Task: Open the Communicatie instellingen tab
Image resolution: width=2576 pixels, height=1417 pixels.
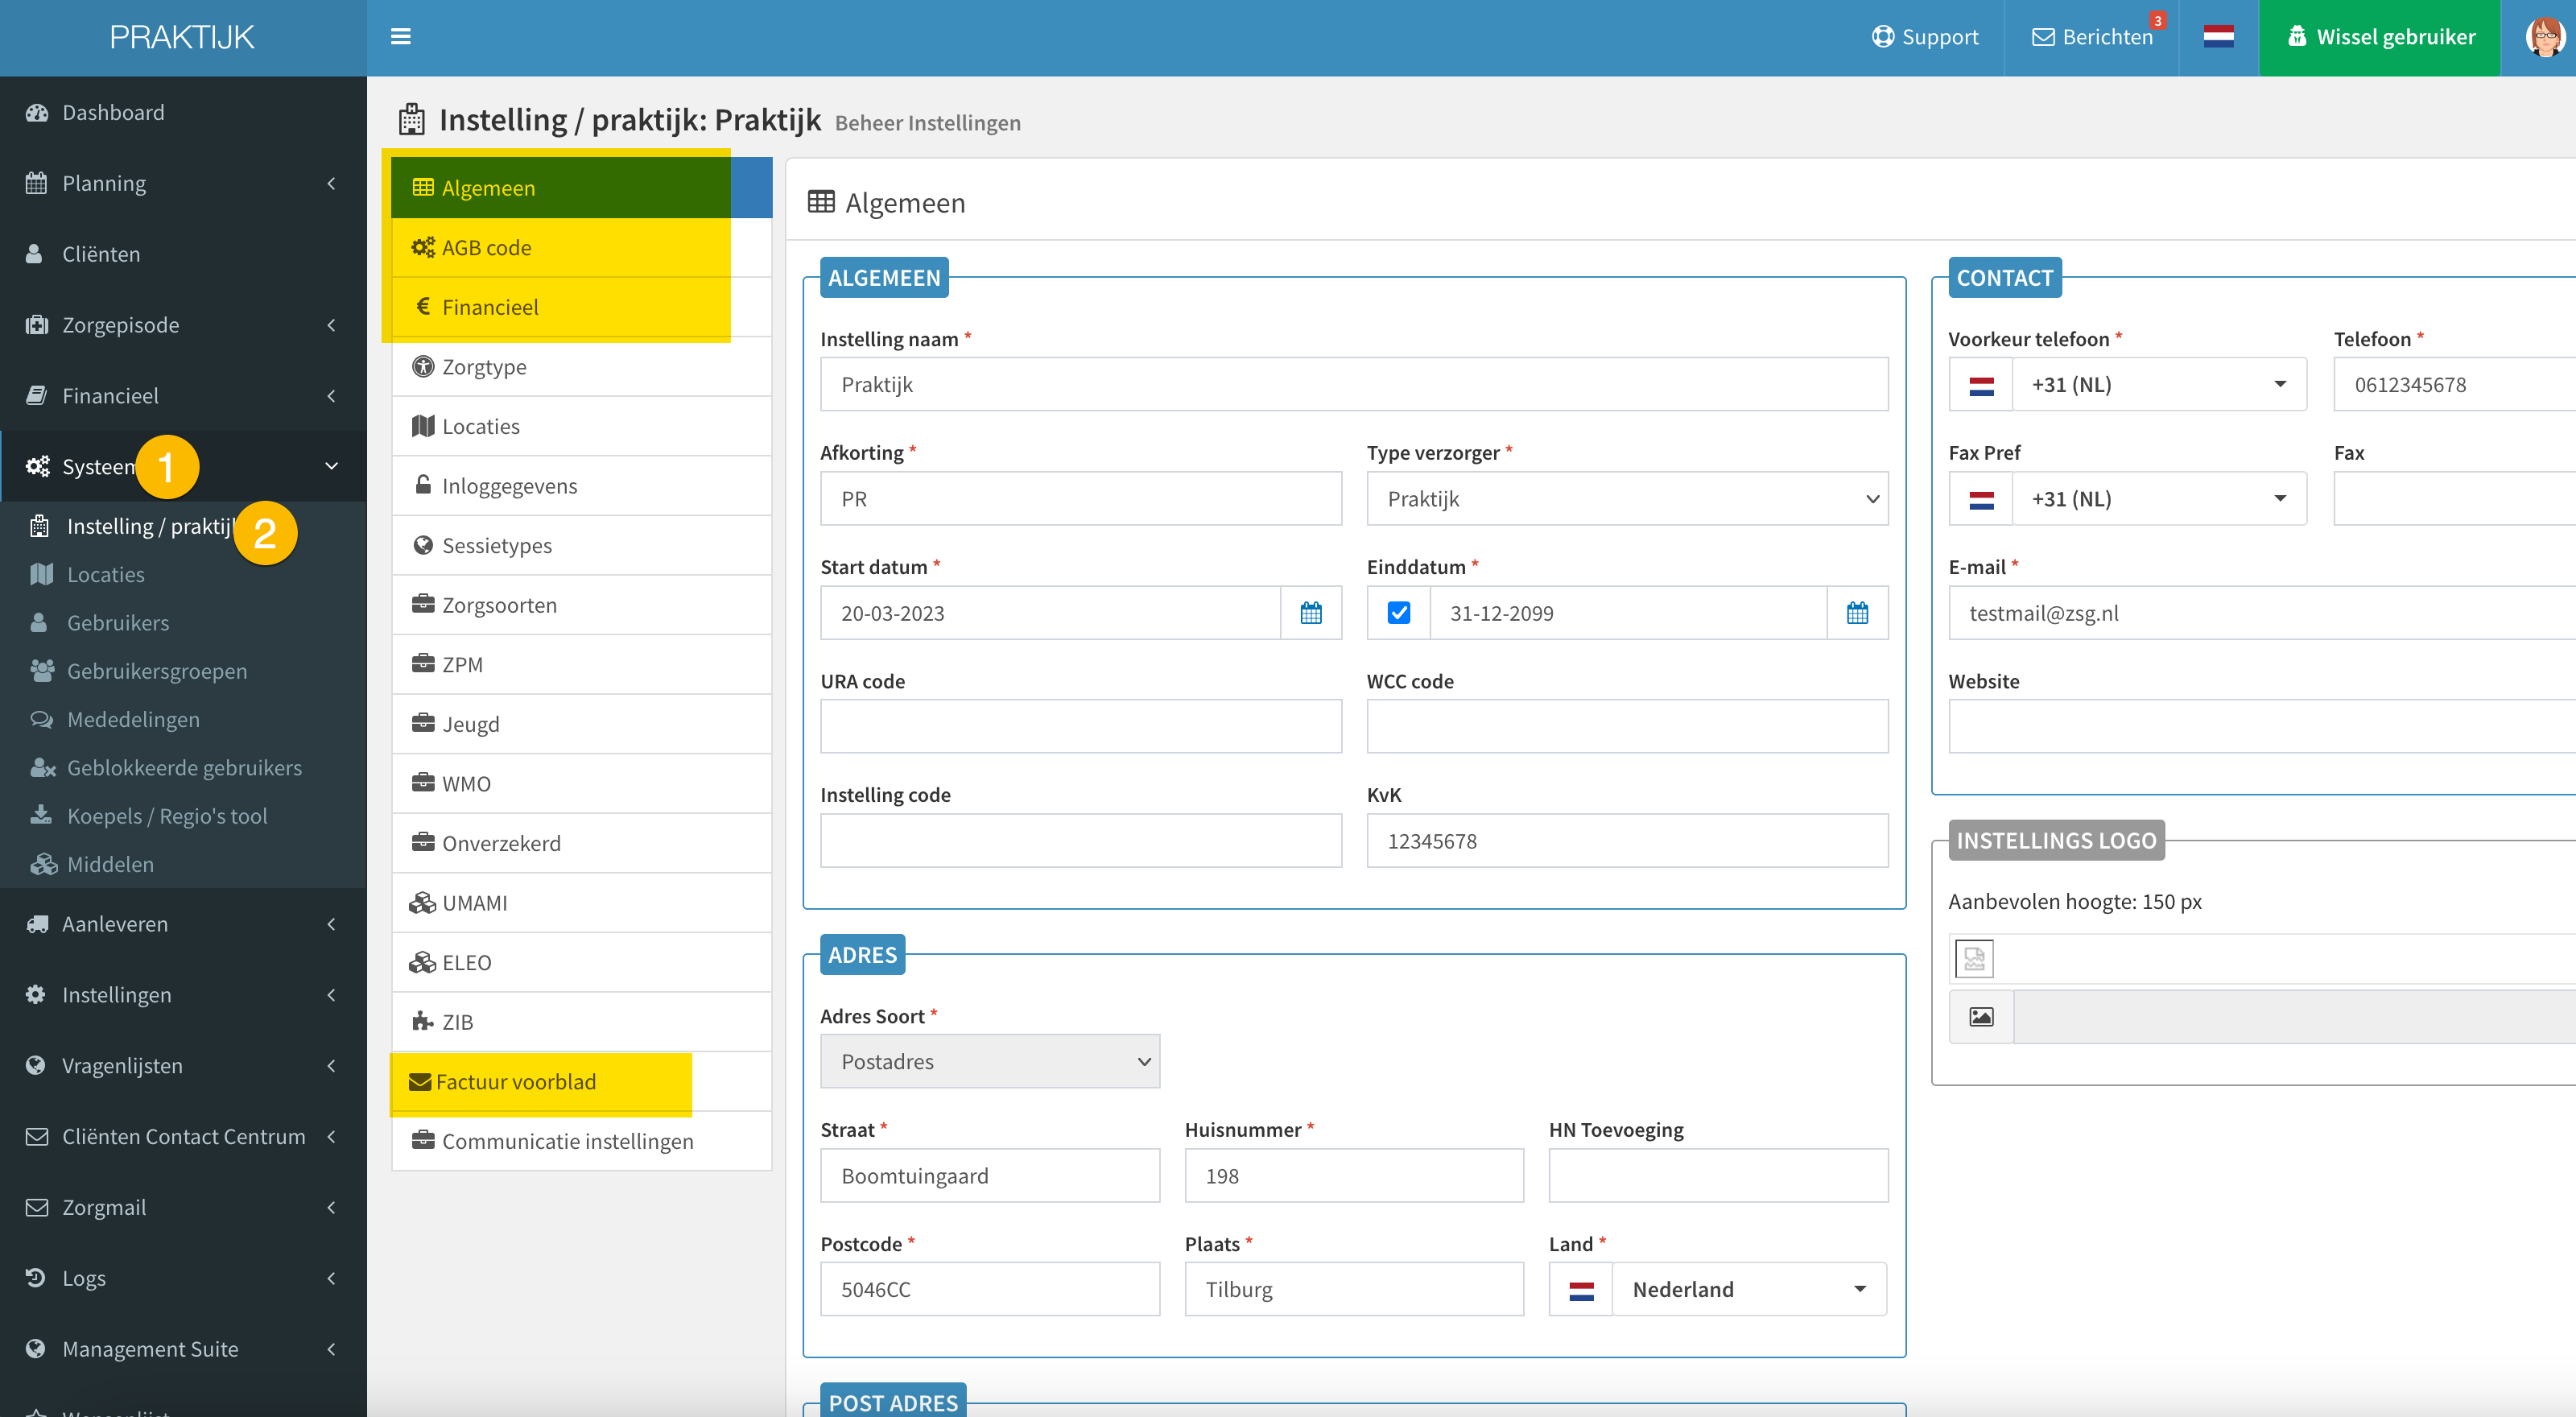Action: tap(581, 1141)
